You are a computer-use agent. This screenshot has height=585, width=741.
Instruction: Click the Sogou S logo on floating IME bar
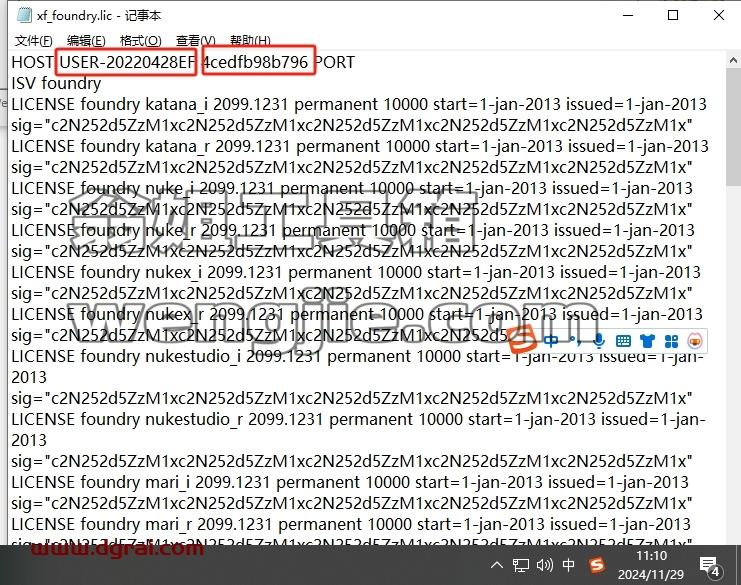(524, 339)
